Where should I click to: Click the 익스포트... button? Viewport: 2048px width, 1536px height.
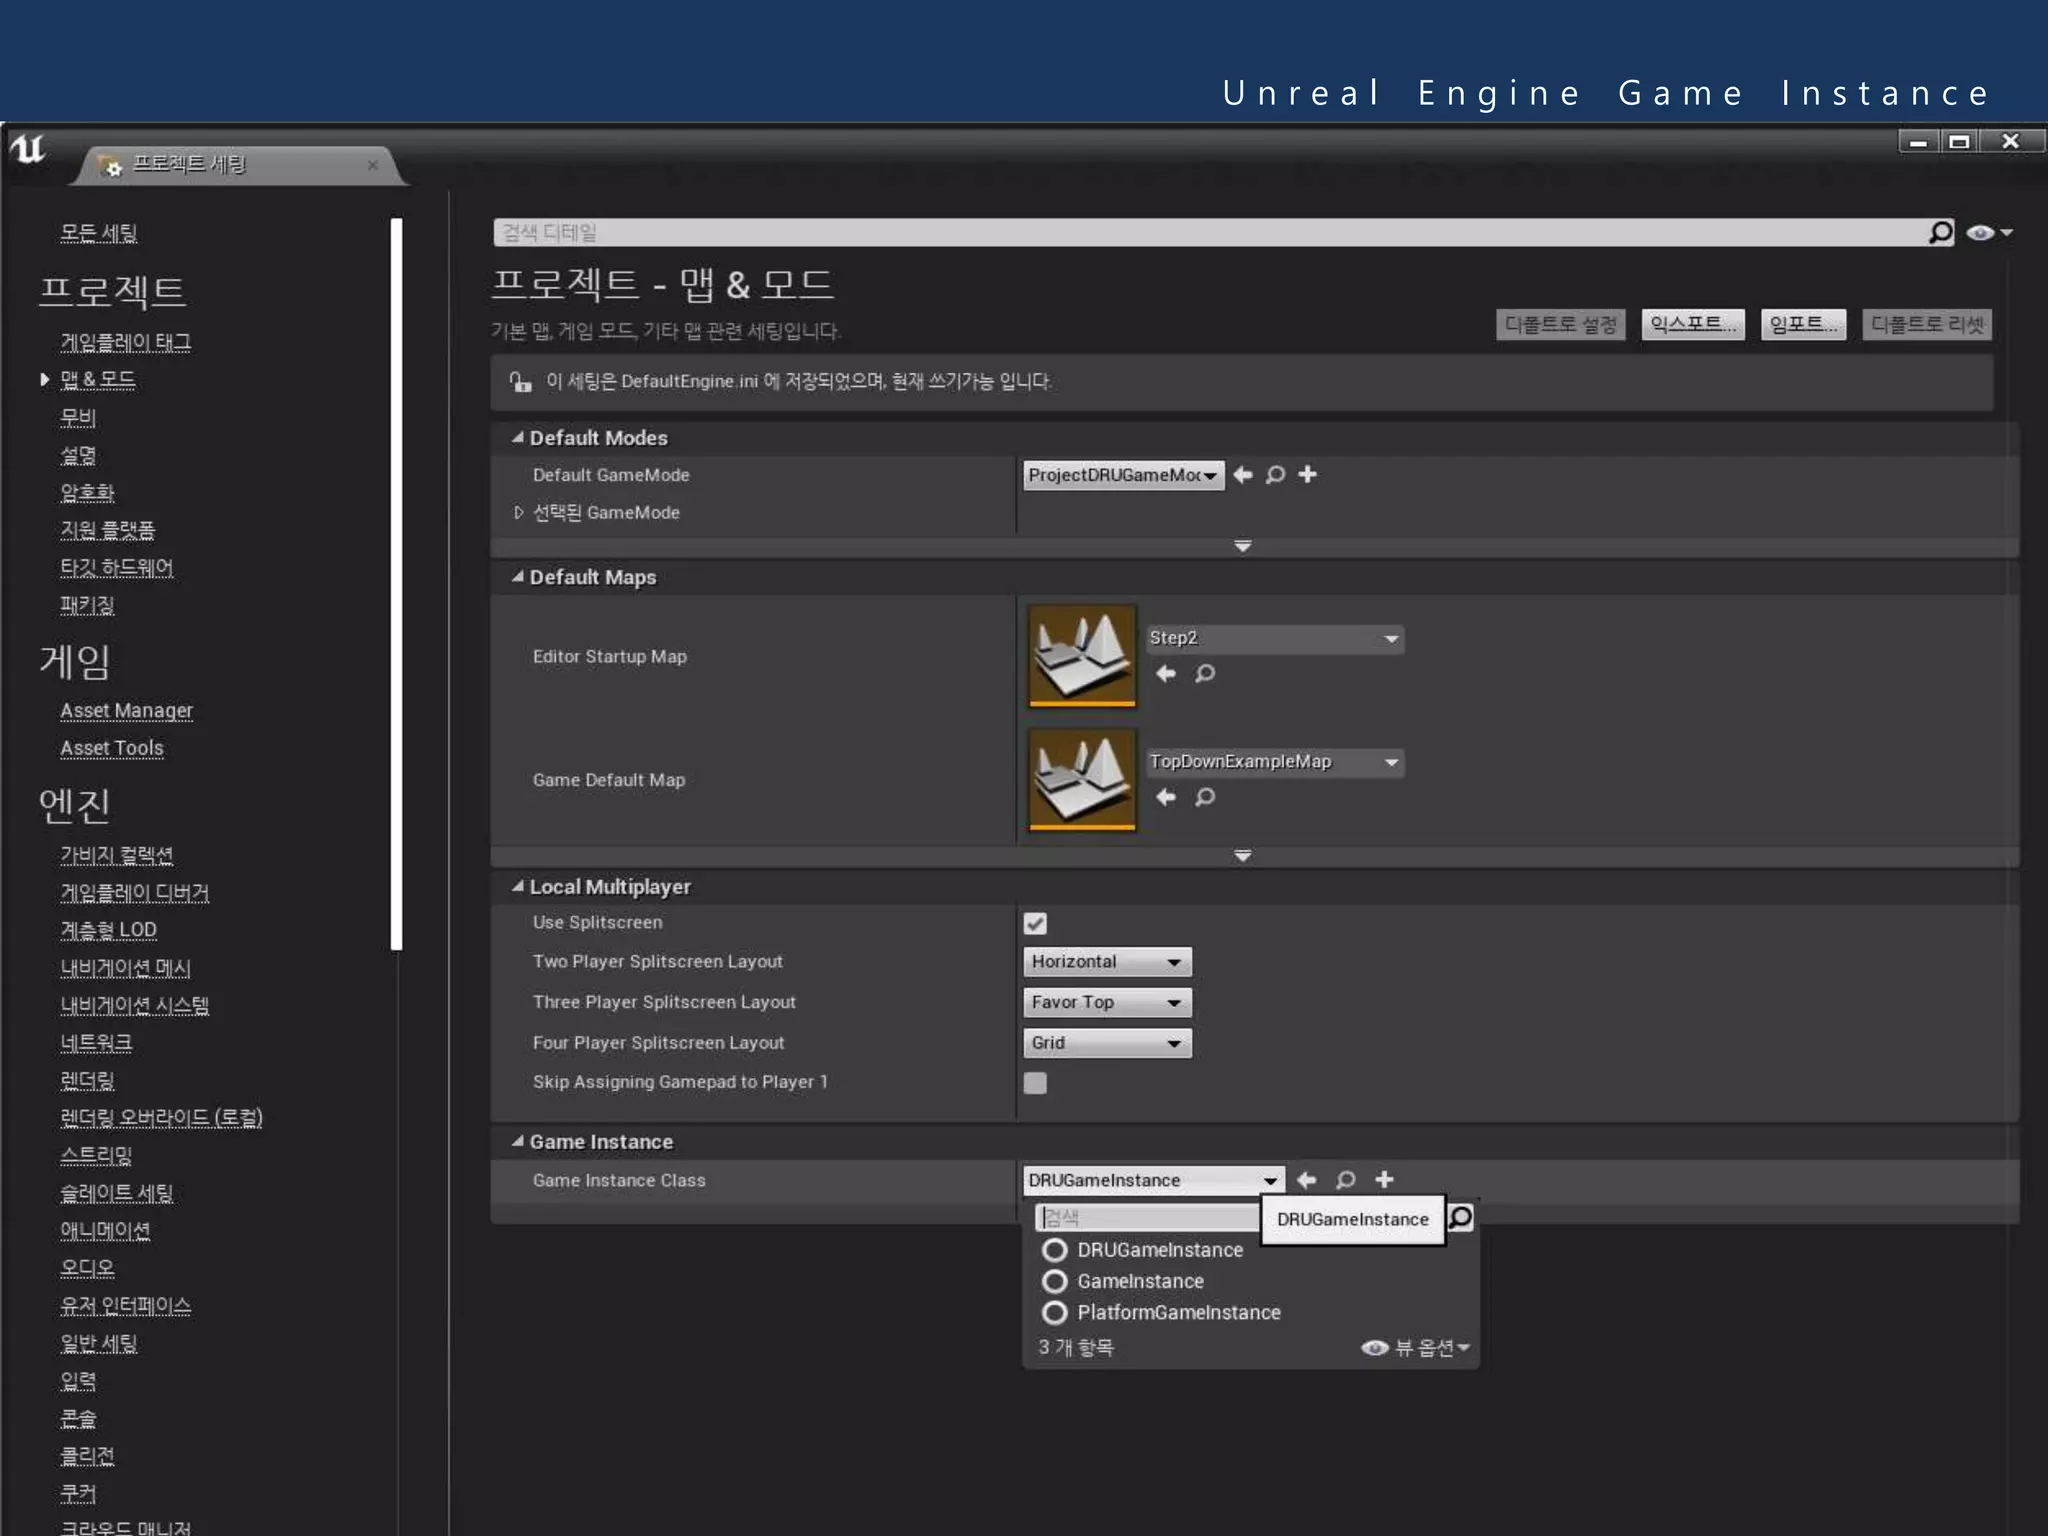[x=1692, y=324]
